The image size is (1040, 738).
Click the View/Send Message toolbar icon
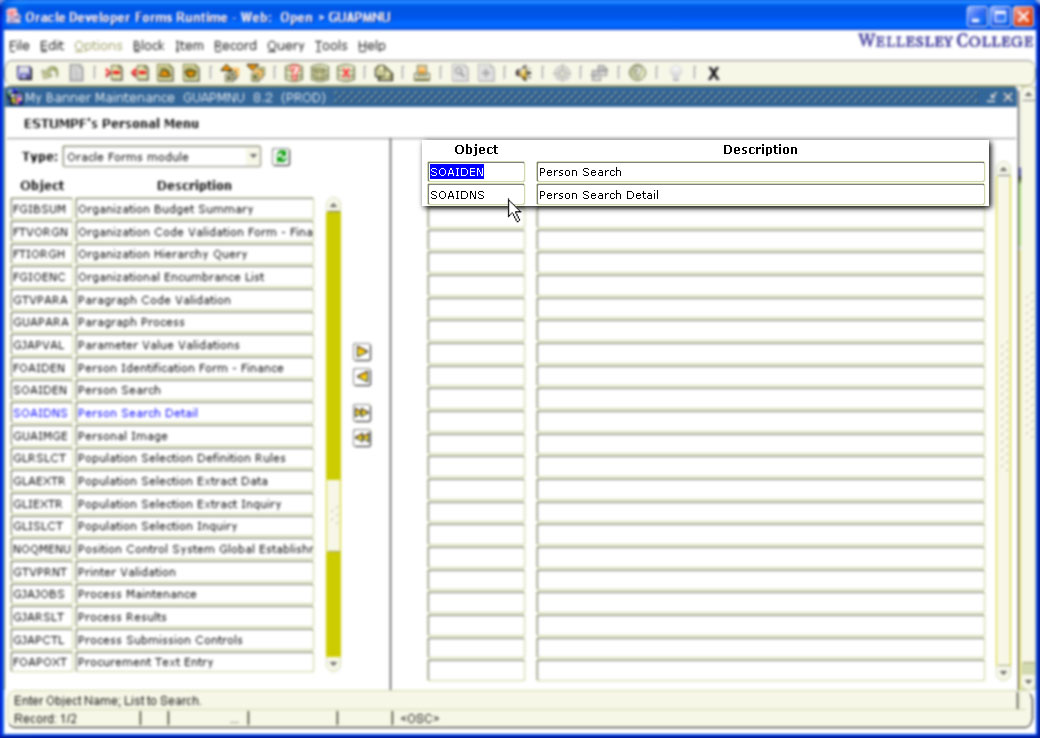tap(383, 73)
